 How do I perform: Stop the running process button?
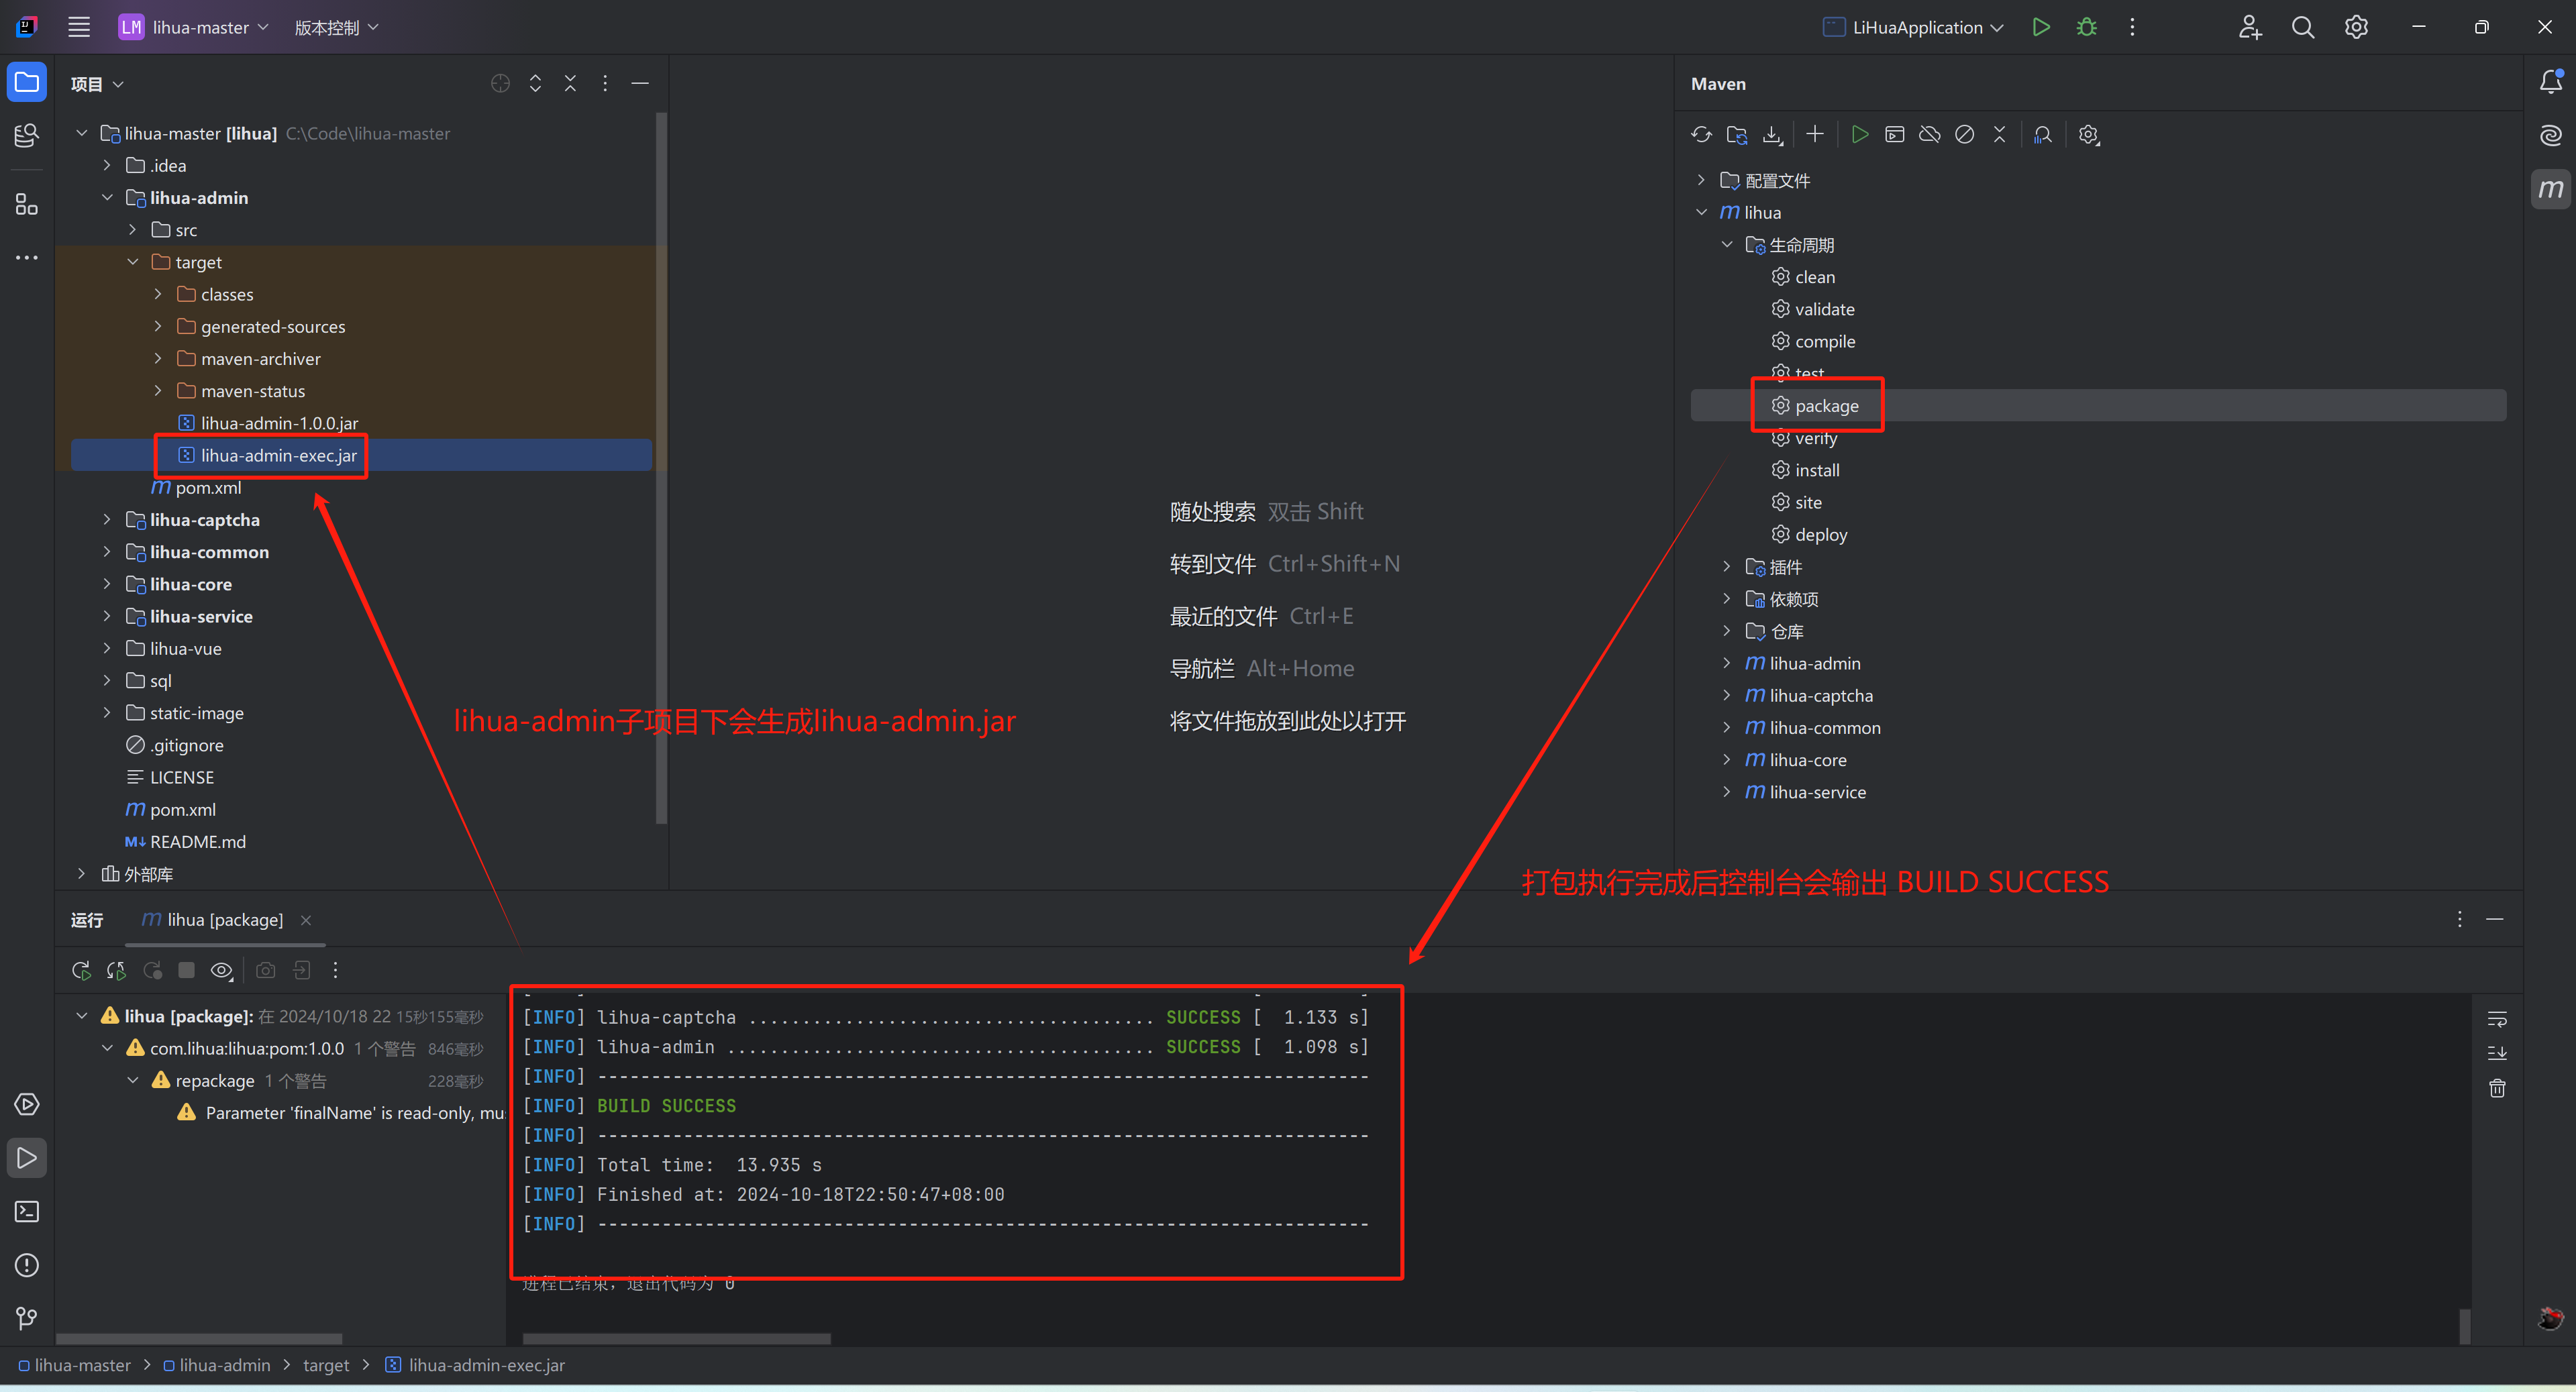pos(186,970)
